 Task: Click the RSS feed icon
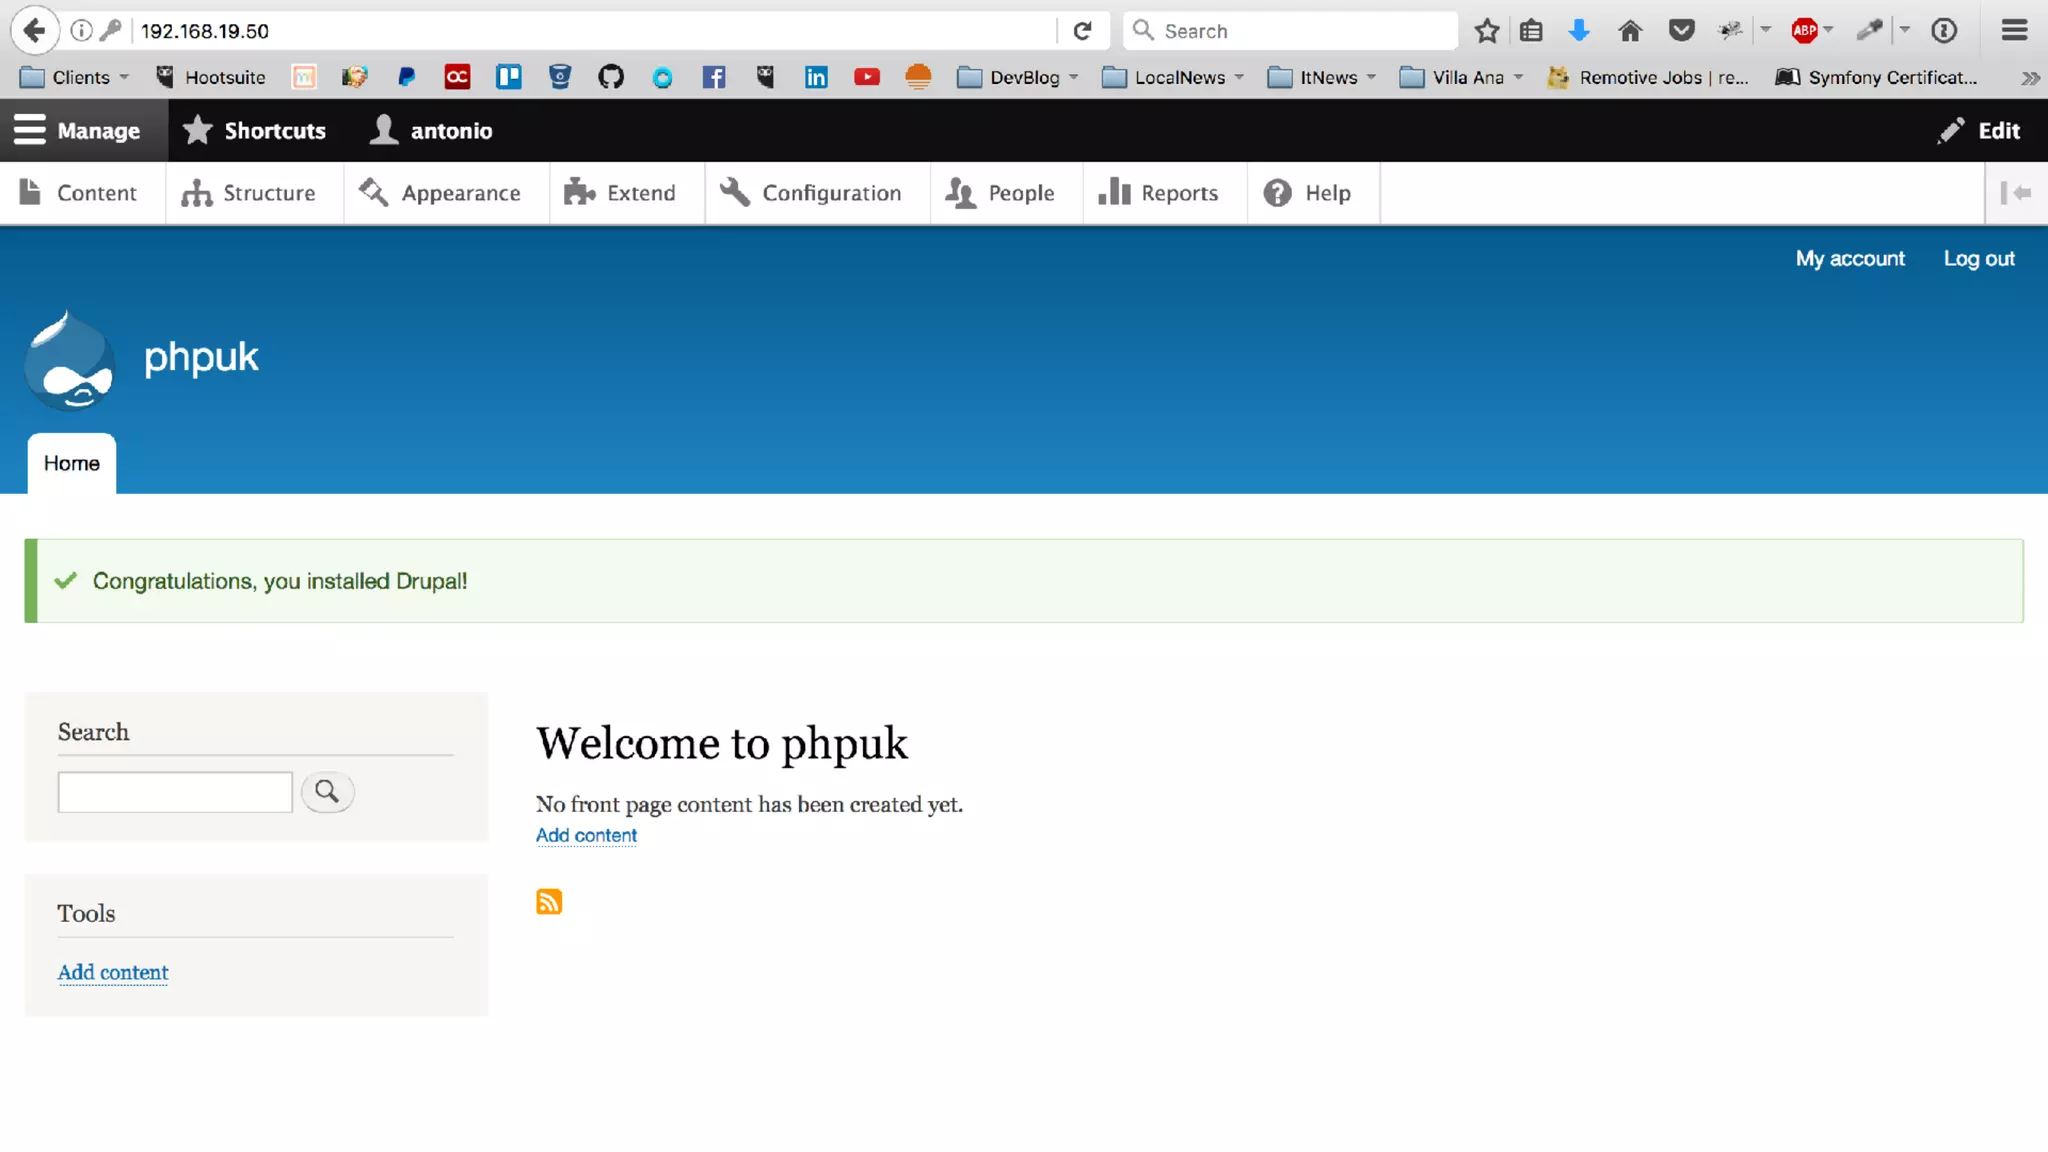coord(548,902)
